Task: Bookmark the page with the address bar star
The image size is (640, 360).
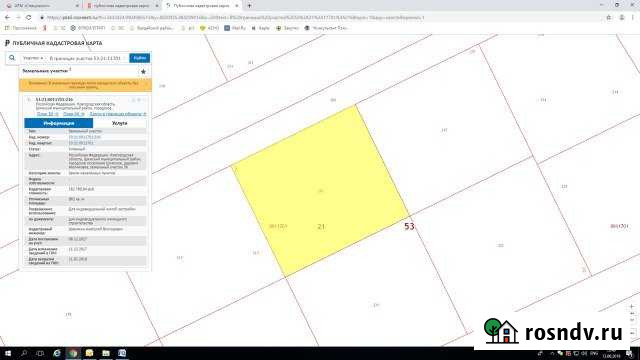Action: coord(609,18)
